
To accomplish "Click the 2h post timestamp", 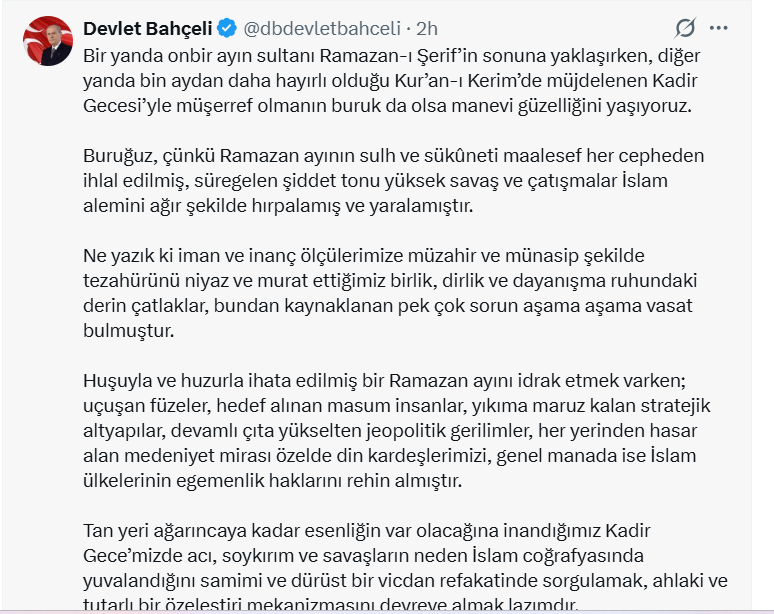I will (427, 27).
